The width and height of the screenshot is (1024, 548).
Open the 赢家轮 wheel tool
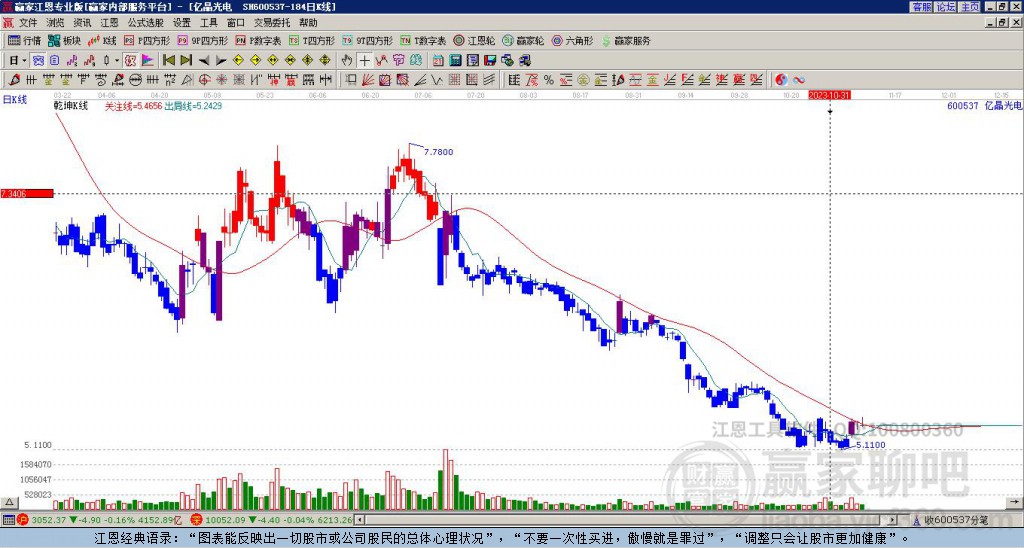[523, 40]
